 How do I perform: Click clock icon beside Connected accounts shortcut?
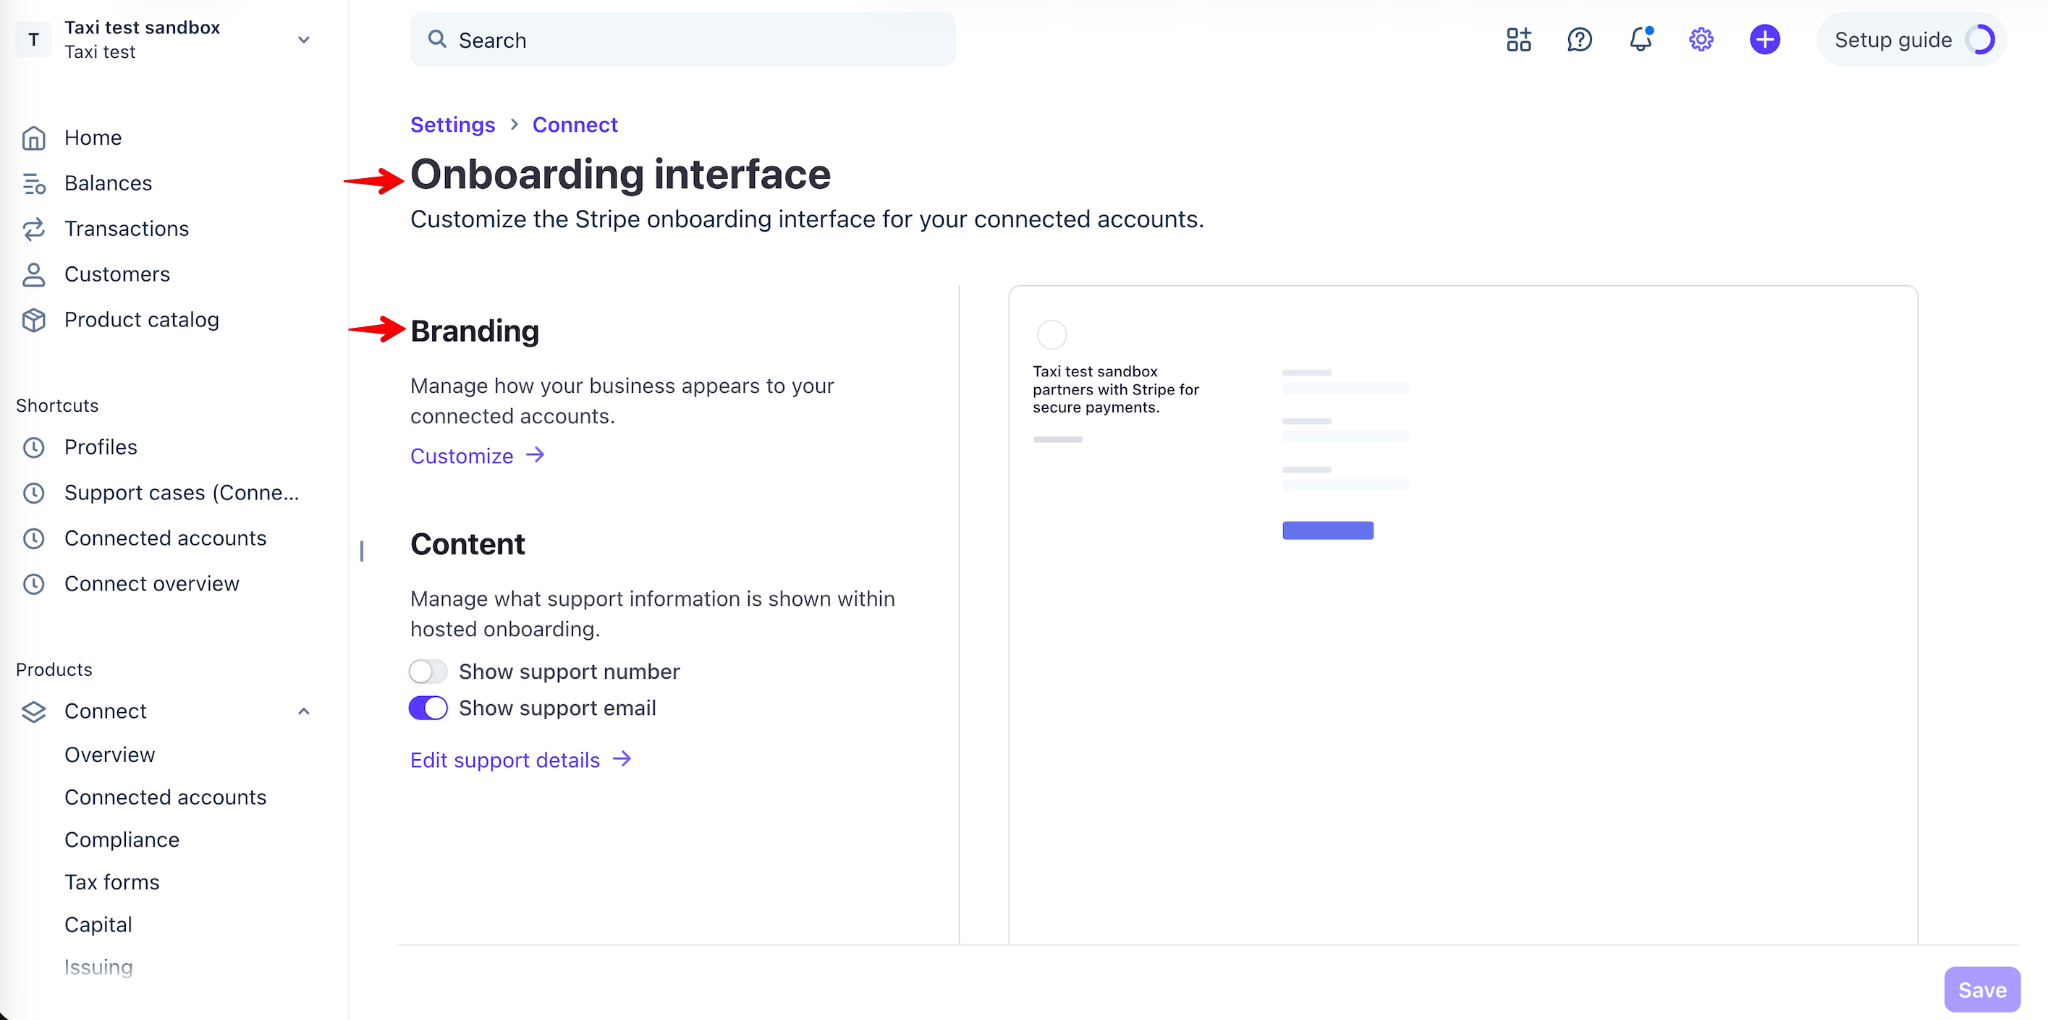pyautogui.click(x=34, y=539)
